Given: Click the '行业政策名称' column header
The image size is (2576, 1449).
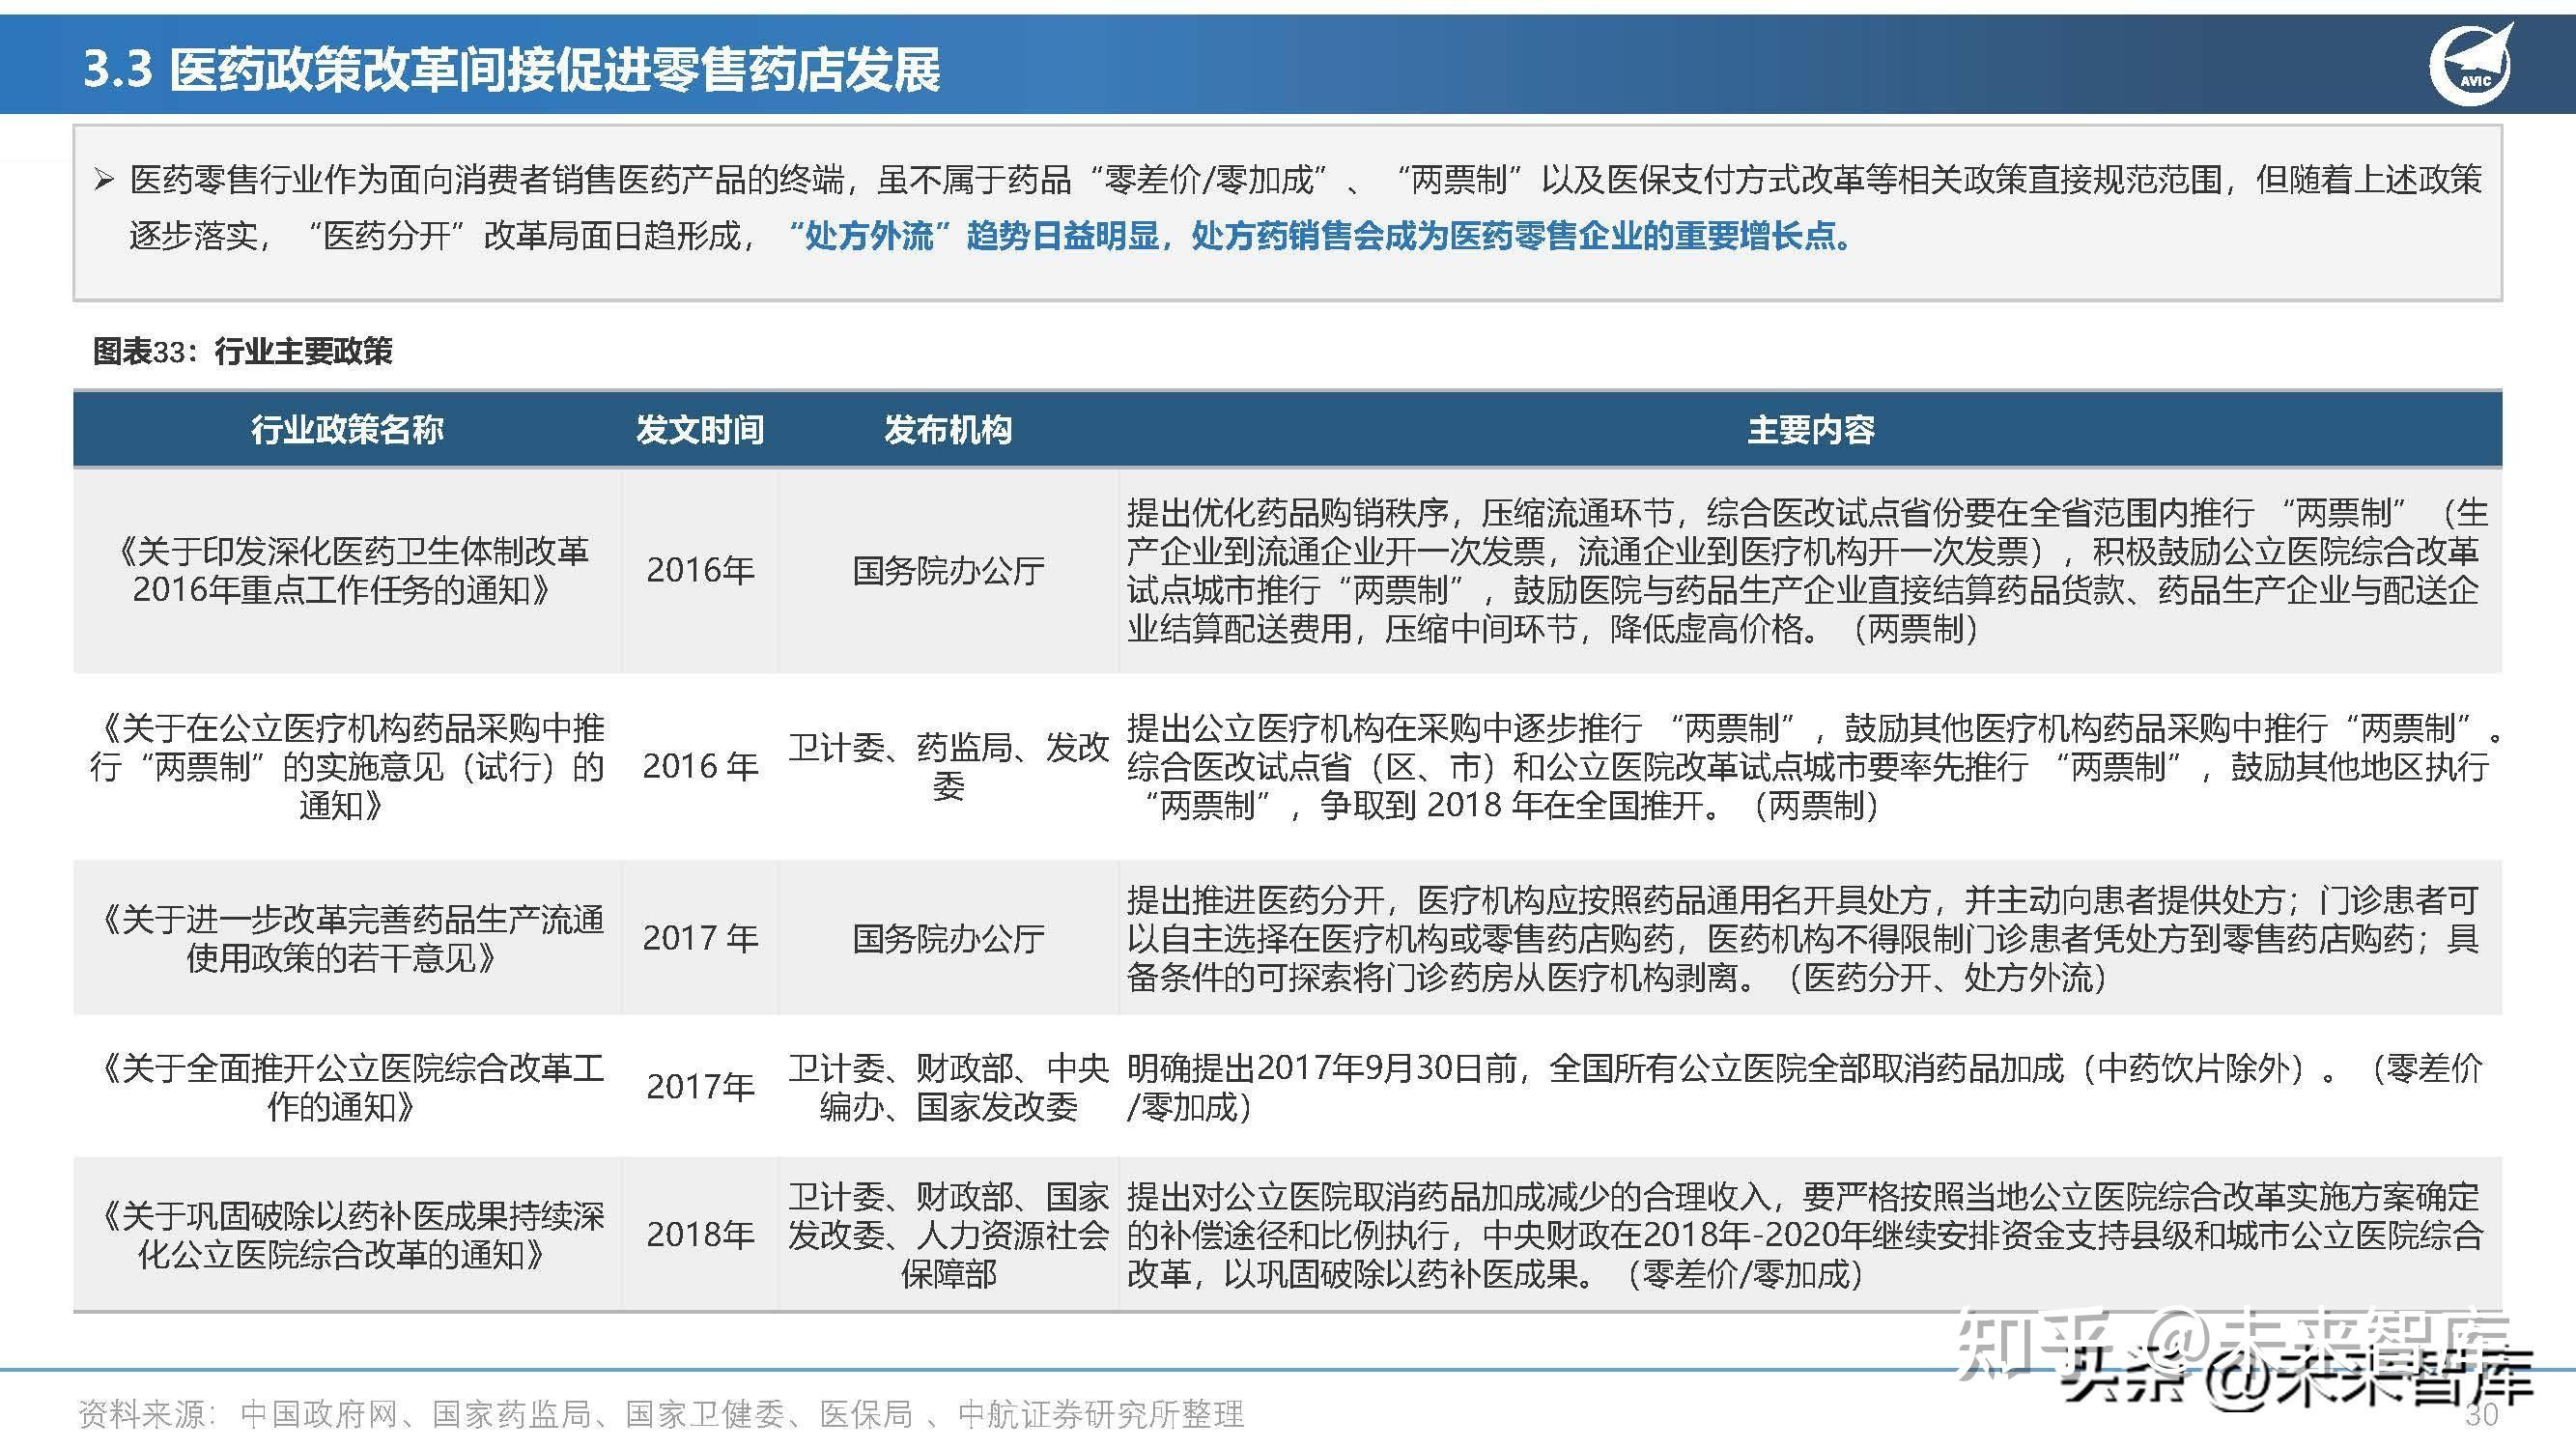Looking at the screenshot, I should coord(347,429).
